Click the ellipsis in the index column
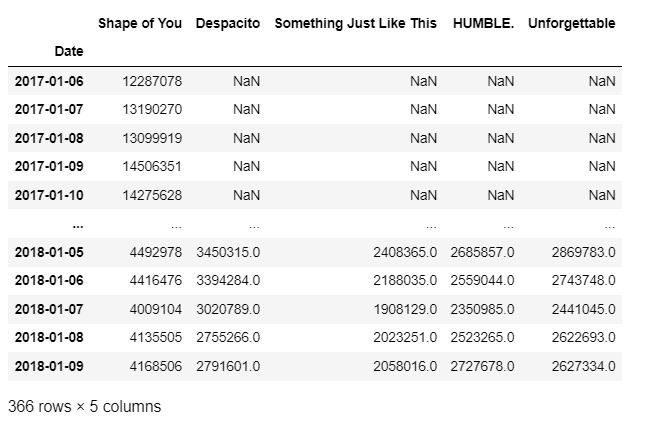Viewport: 645px width, 421px height. pos(78,226)
